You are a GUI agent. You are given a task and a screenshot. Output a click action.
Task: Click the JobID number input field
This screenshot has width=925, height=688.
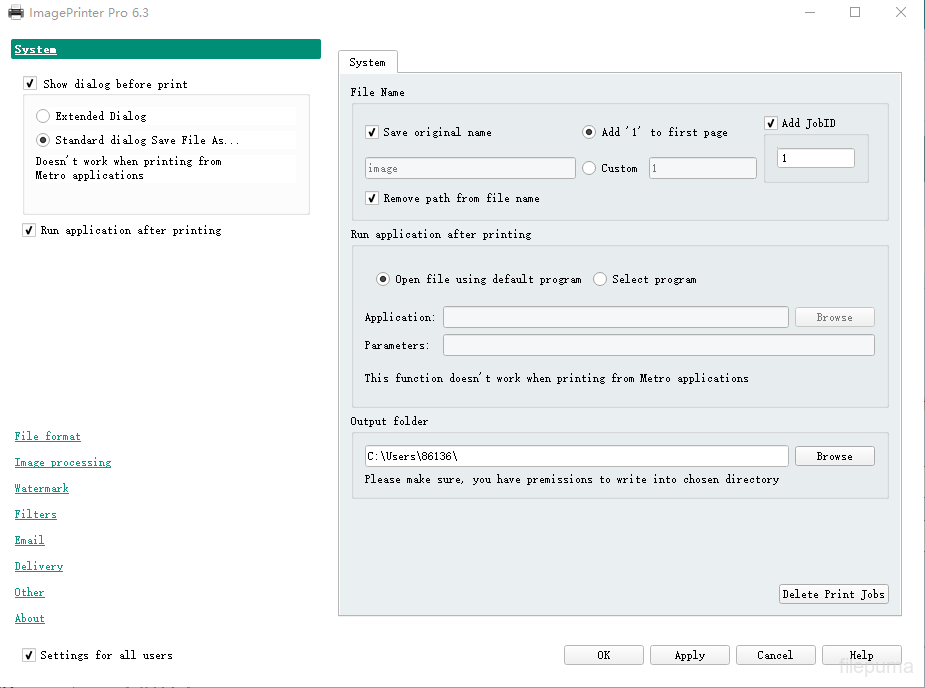pos(816,158)
